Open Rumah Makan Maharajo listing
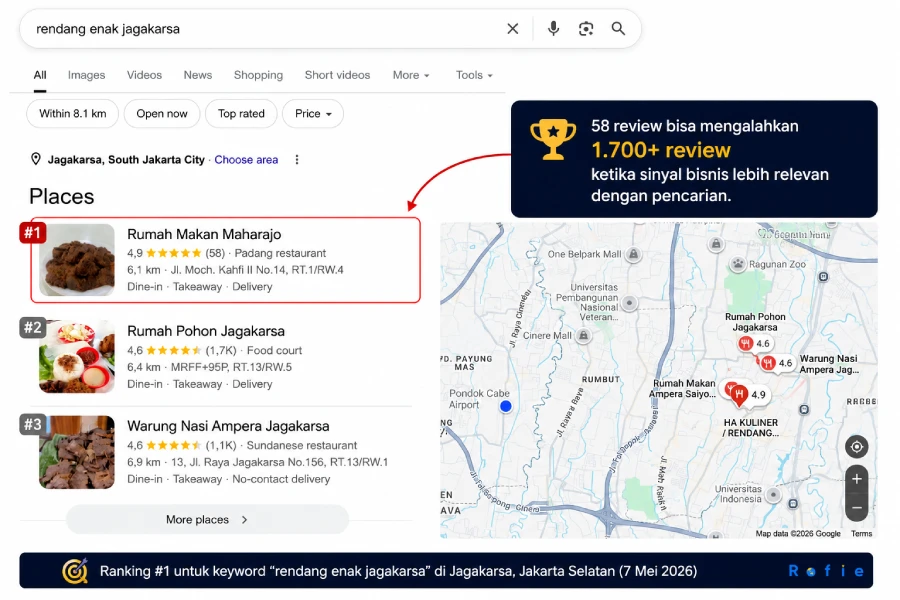The height and width of the screenshot is (600, 900). point(226,260)
